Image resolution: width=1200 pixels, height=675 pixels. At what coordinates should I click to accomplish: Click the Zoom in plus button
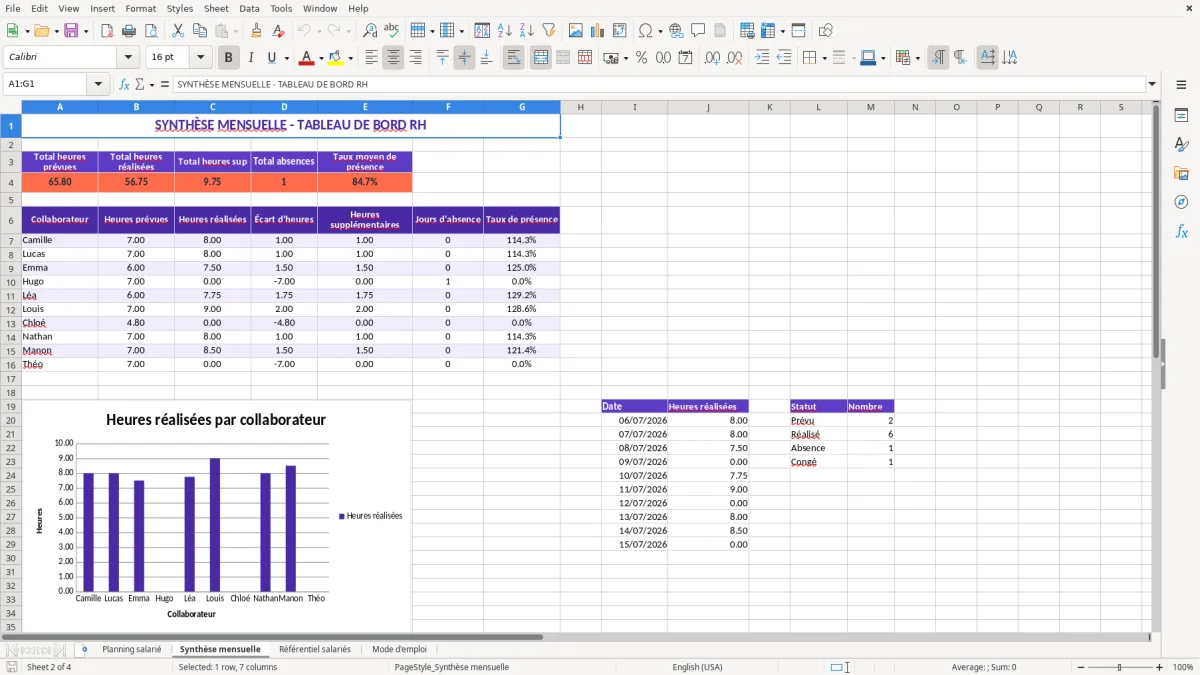(x=1159, y=667)
